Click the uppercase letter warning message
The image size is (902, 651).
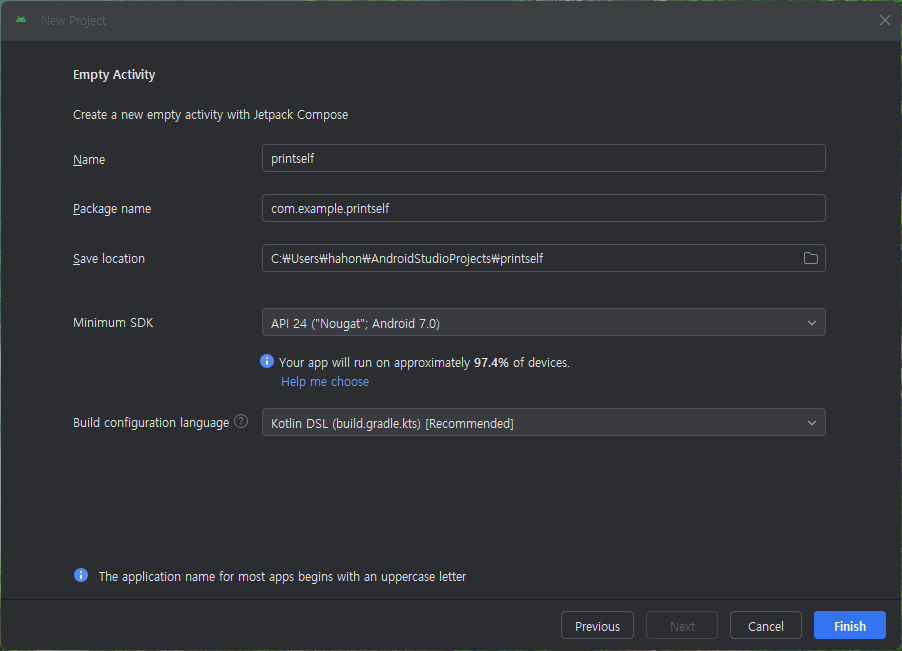(x=282, y=576)
